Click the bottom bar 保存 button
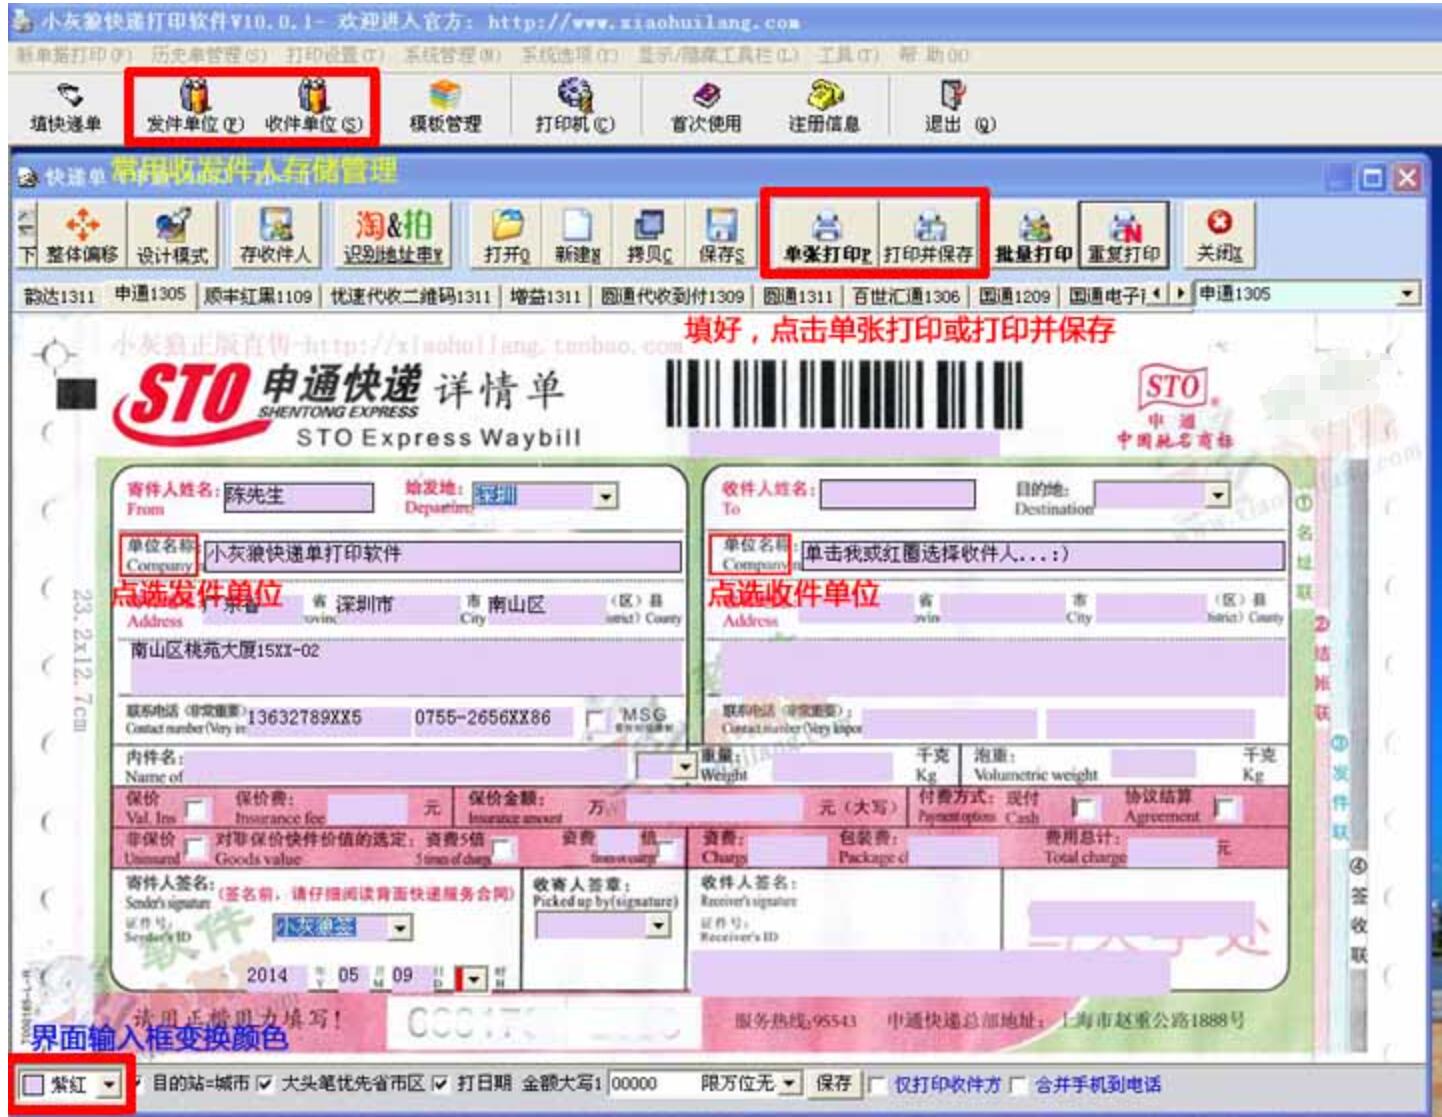Screen dimensions: 1442x1117 [x=833, y=1083]
